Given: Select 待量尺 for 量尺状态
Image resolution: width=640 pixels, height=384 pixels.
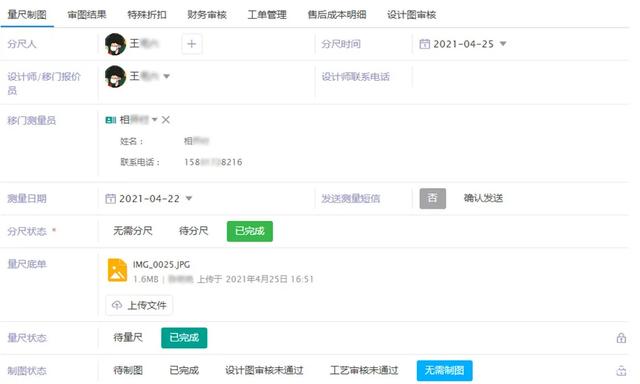Looking at the screenshot, I should click(128, 338).
